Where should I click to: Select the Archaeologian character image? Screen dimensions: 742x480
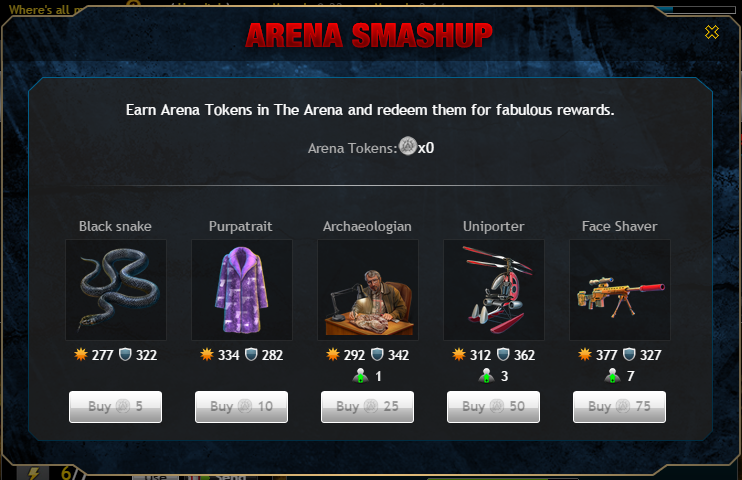pos(368,290)
